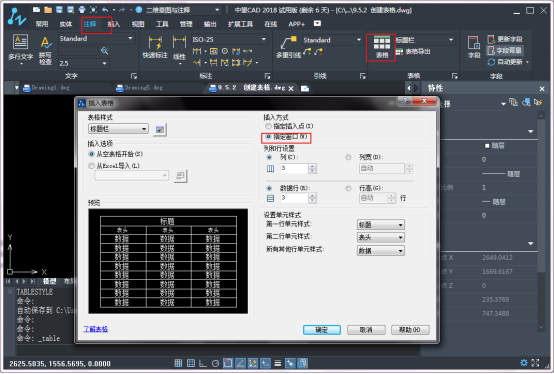
Task: Open the workspace 二维草图与注释 dropdown
Action: (x=183, y=10)
